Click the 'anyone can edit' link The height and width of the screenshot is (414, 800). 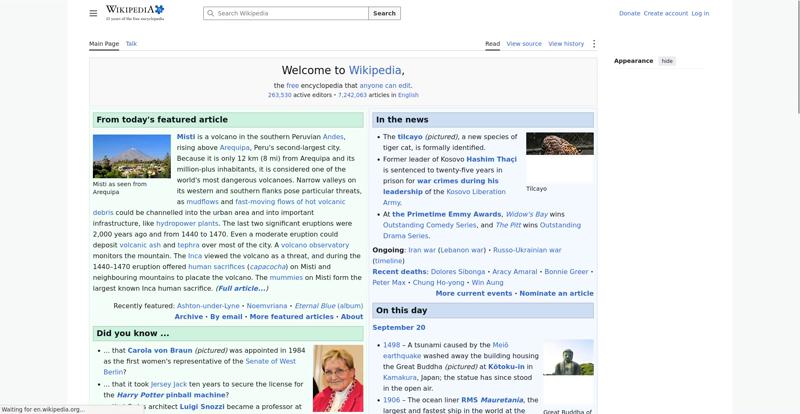click(385, 86)
